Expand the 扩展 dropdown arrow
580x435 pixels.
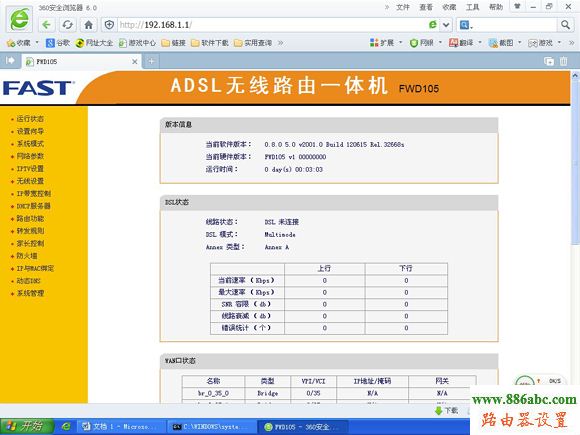coord(401,43)
